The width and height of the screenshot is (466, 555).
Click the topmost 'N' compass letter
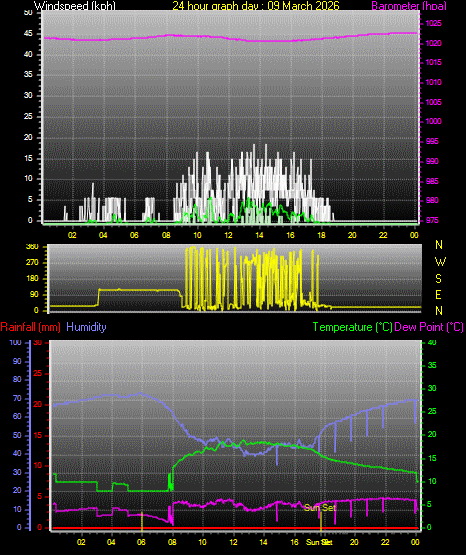pos(439,245)
